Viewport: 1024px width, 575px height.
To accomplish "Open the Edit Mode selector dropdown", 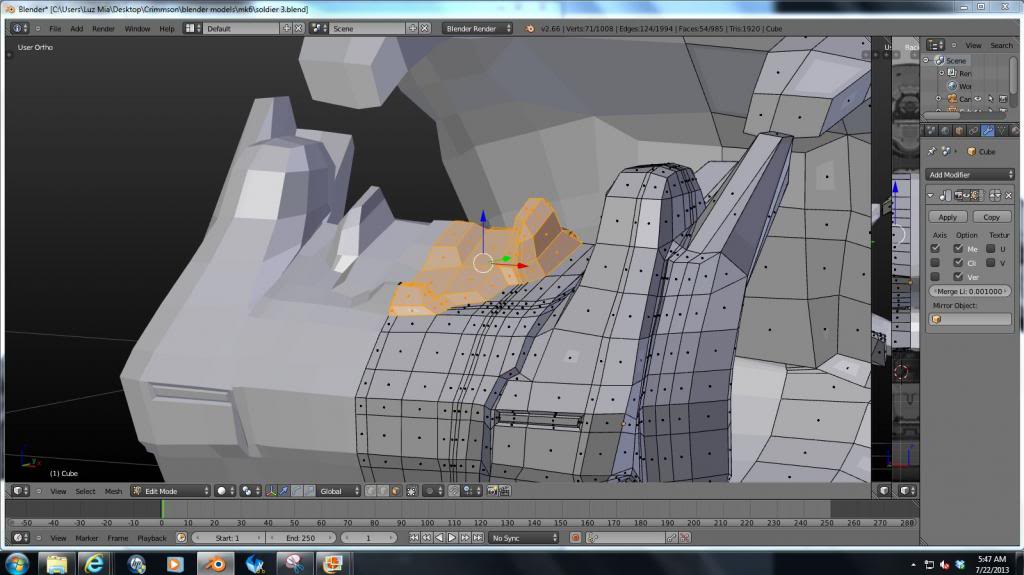I will [x=170, y=491].
